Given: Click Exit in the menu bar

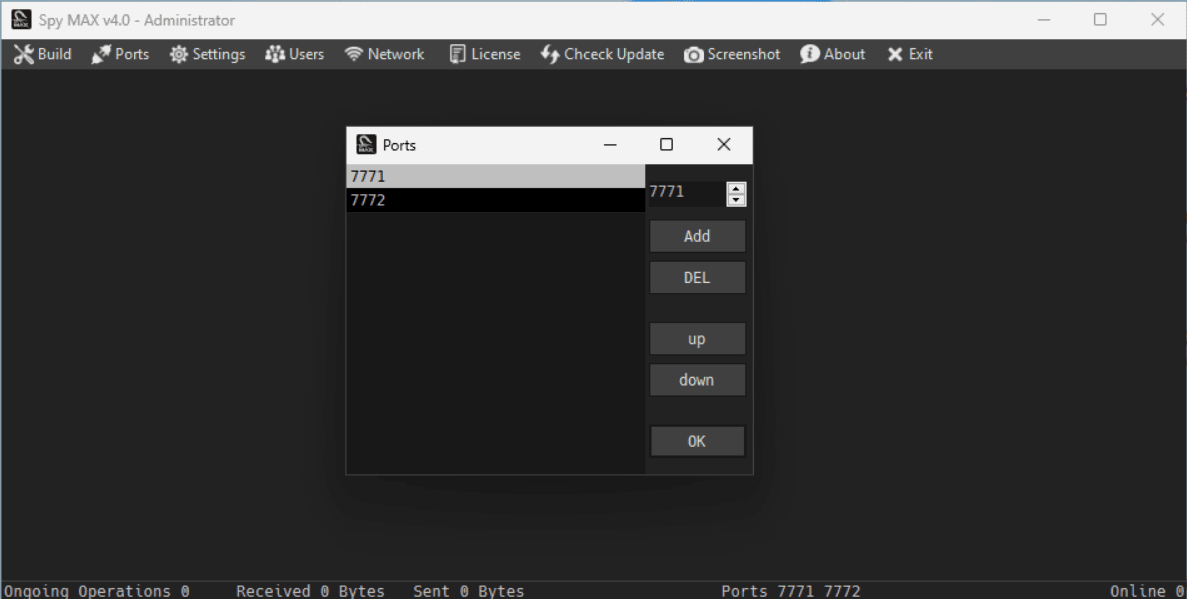Looking at the screenshot, I should click(x=910, y=55).
